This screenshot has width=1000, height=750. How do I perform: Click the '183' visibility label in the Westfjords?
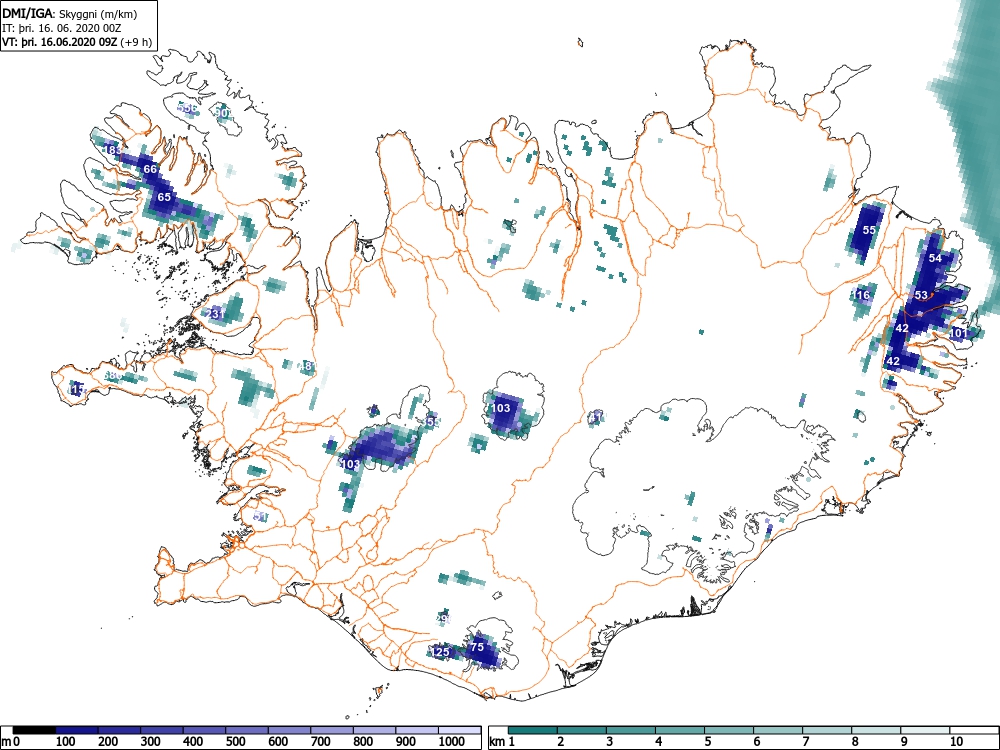click(112, 150)
